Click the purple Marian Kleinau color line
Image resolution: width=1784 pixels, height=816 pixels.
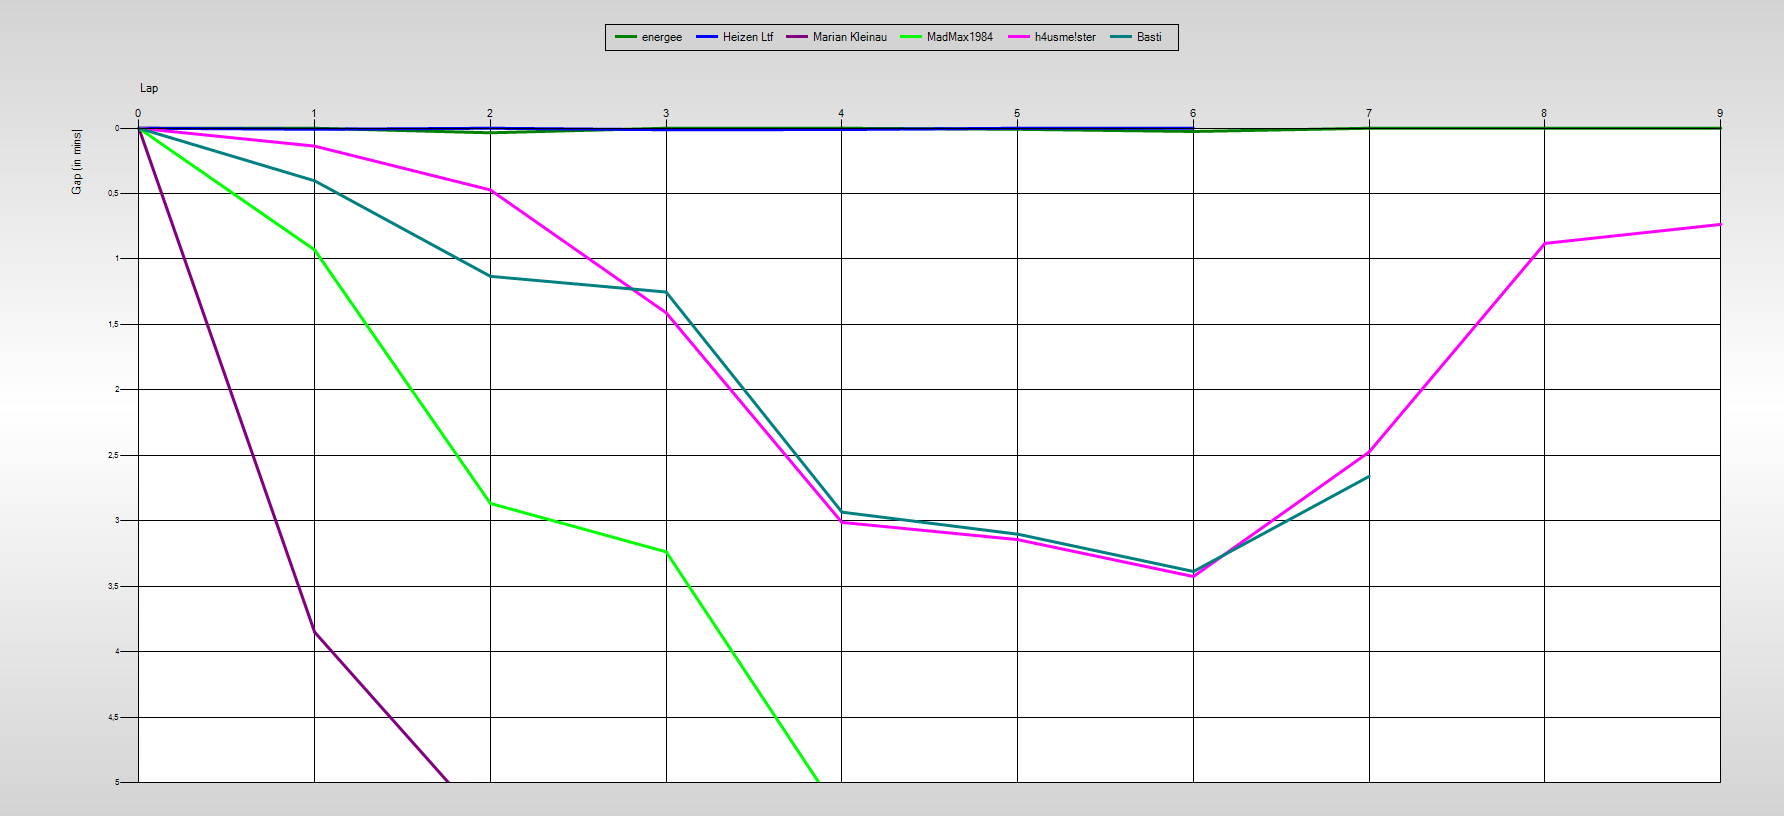pos(797,37)
